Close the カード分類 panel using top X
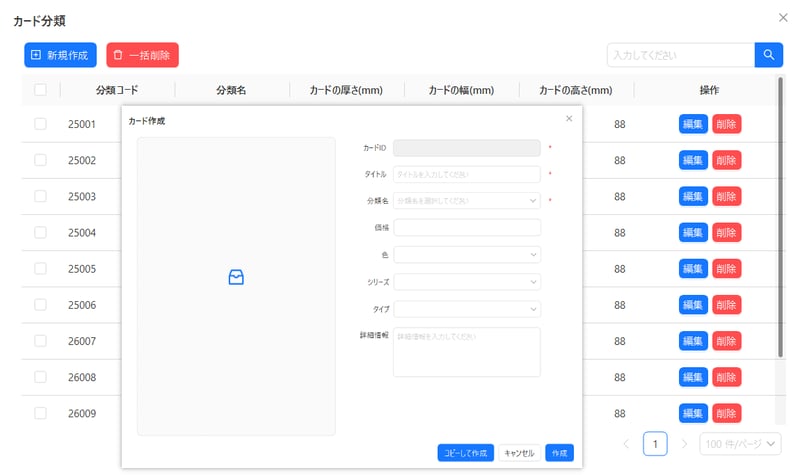Image resolution: width=800 pixels, height=475 pixels. coord(782,17)
